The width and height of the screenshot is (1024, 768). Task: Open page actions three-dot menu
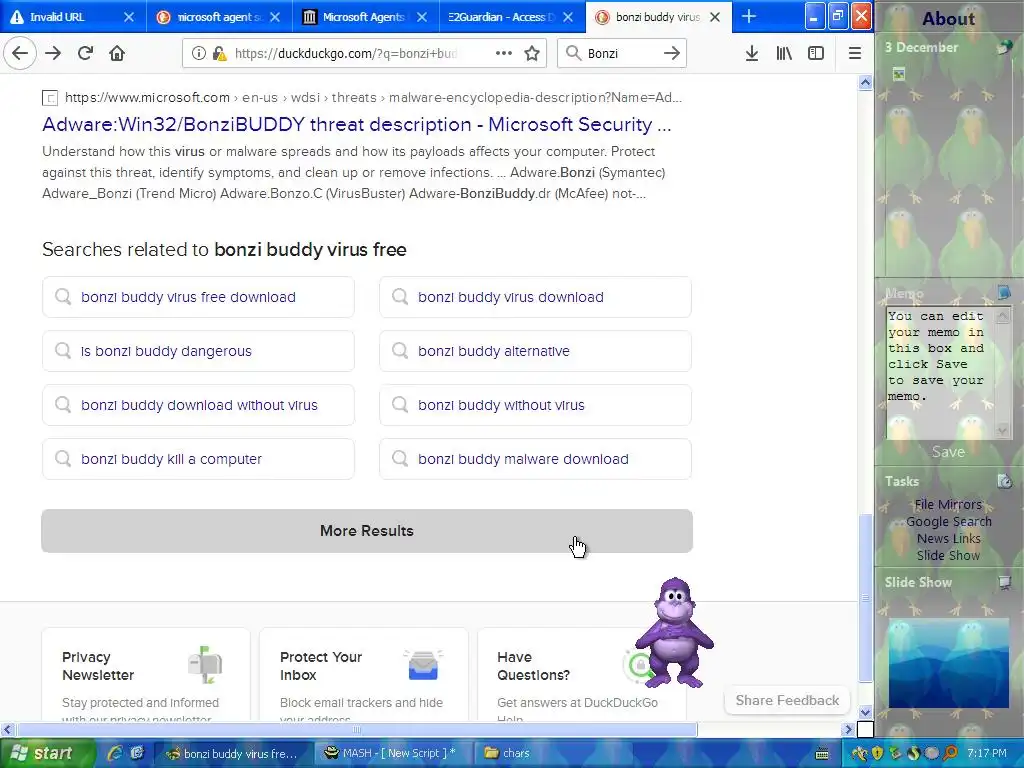tap(504, 53)
